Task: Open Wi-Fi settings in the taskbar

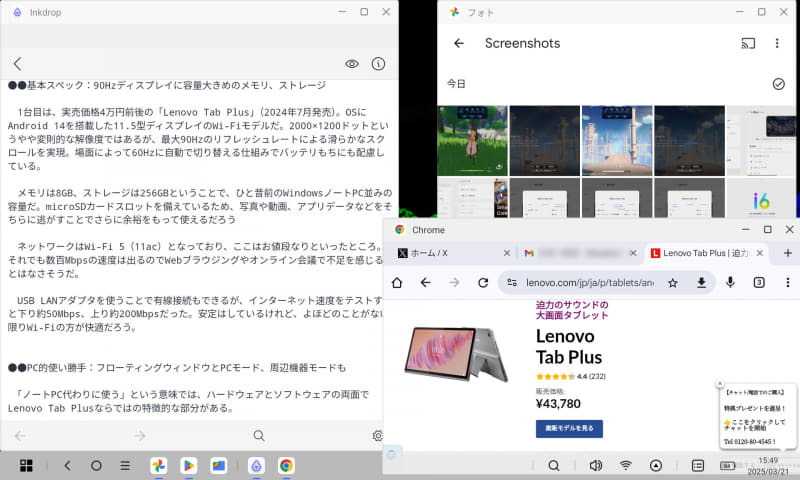Action: point(626,465)
